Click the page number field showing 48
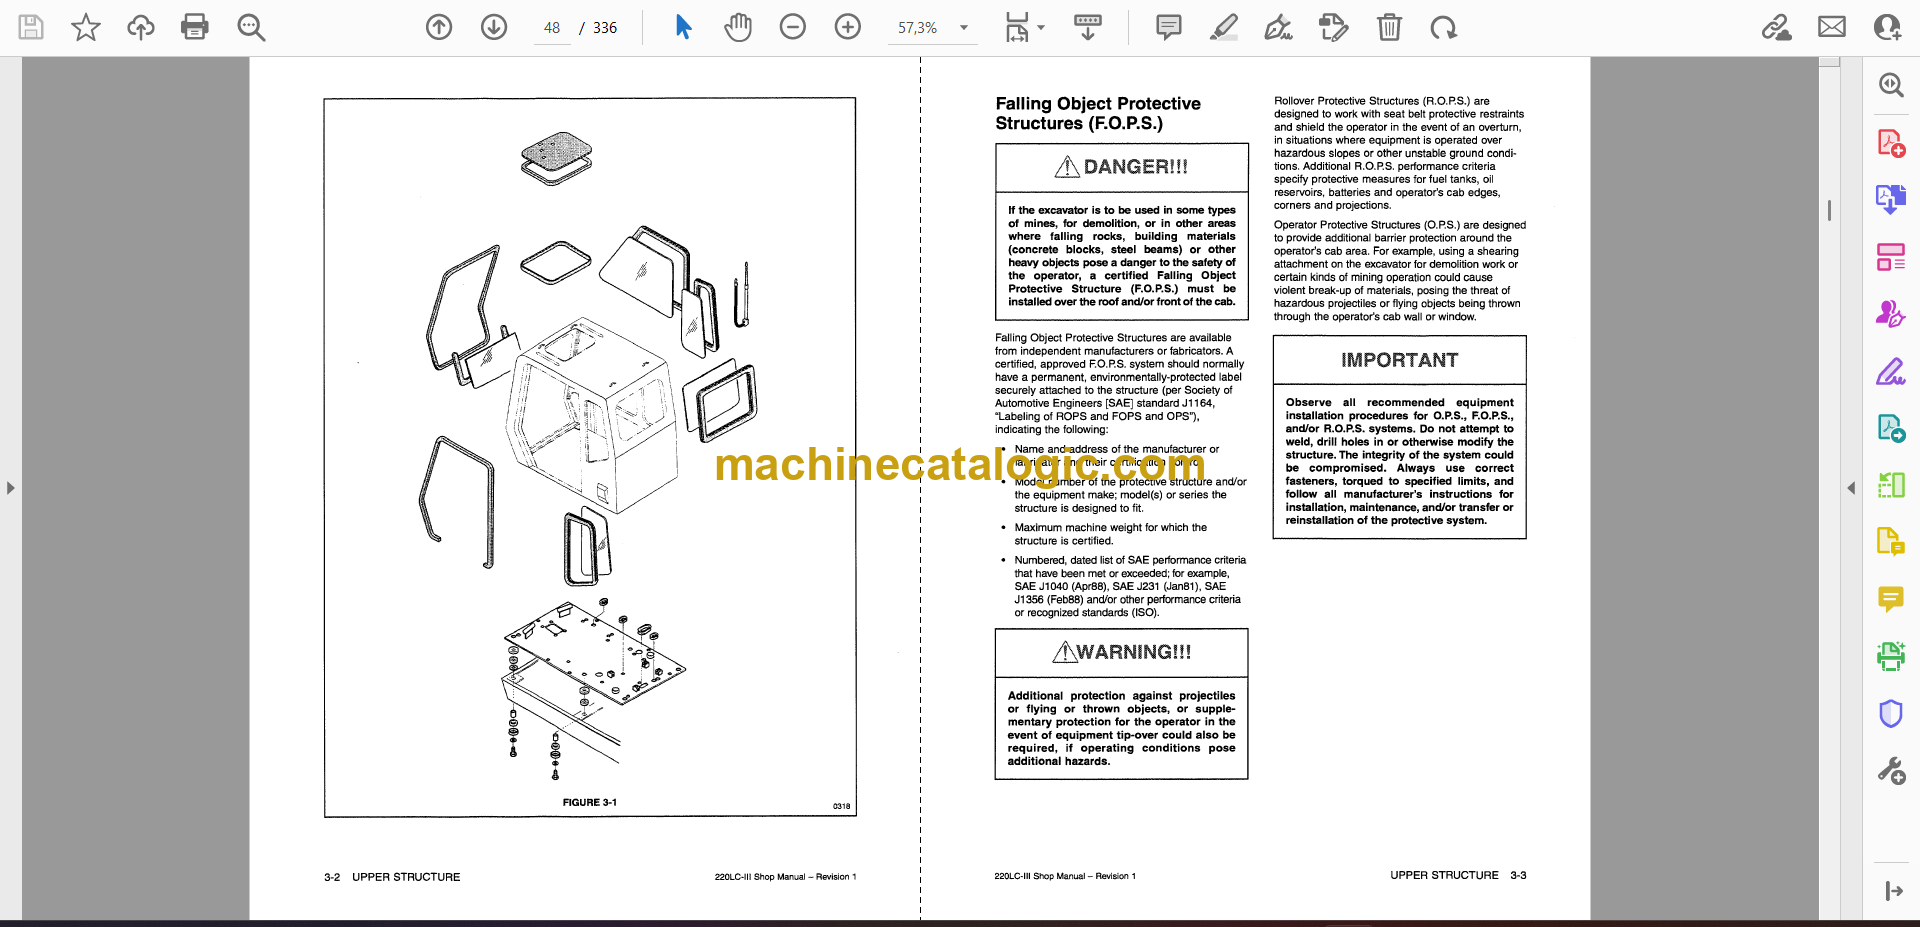 click(552, 28)
